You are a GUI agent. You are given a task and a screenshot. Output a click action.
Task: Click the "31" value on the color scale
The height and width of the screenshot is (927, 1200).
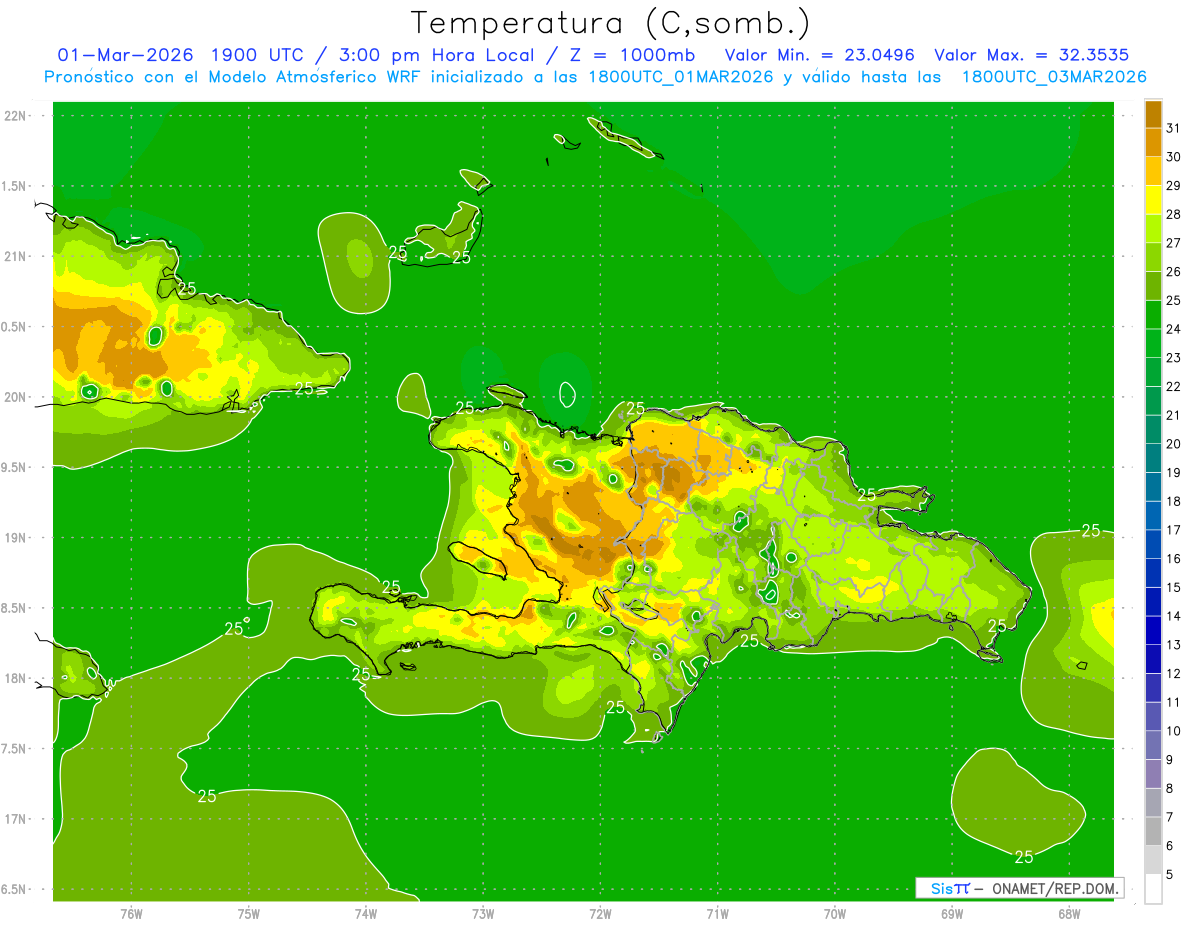click(1173, 128)
